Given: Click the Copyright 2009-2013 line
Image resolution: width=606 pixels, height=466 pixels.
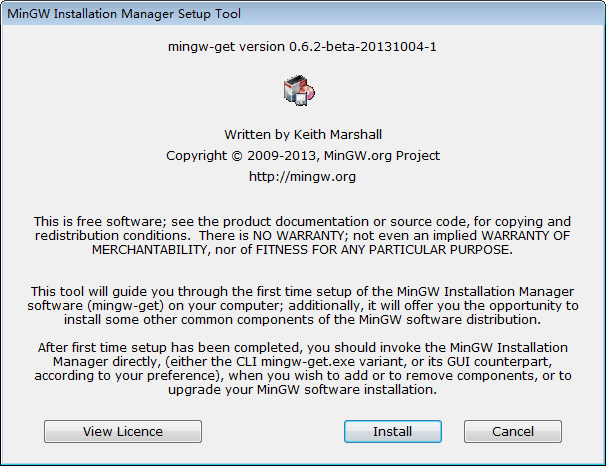Looking at the screenshot, I should (x=302, y=155).
